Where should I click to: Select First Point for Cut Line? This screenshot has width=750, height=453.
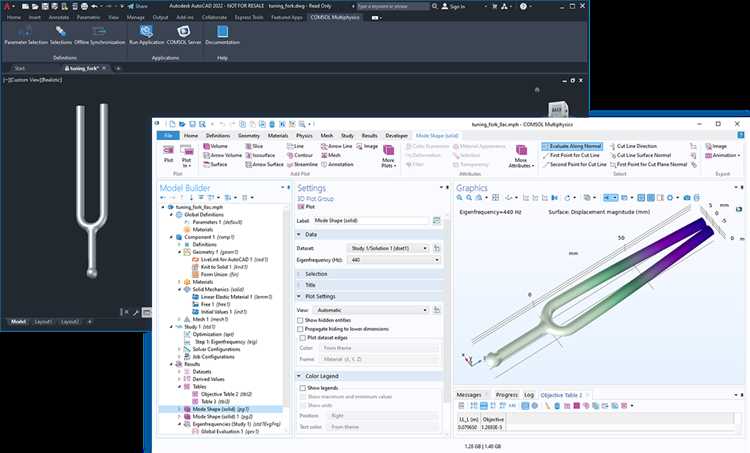pos(571,155)
